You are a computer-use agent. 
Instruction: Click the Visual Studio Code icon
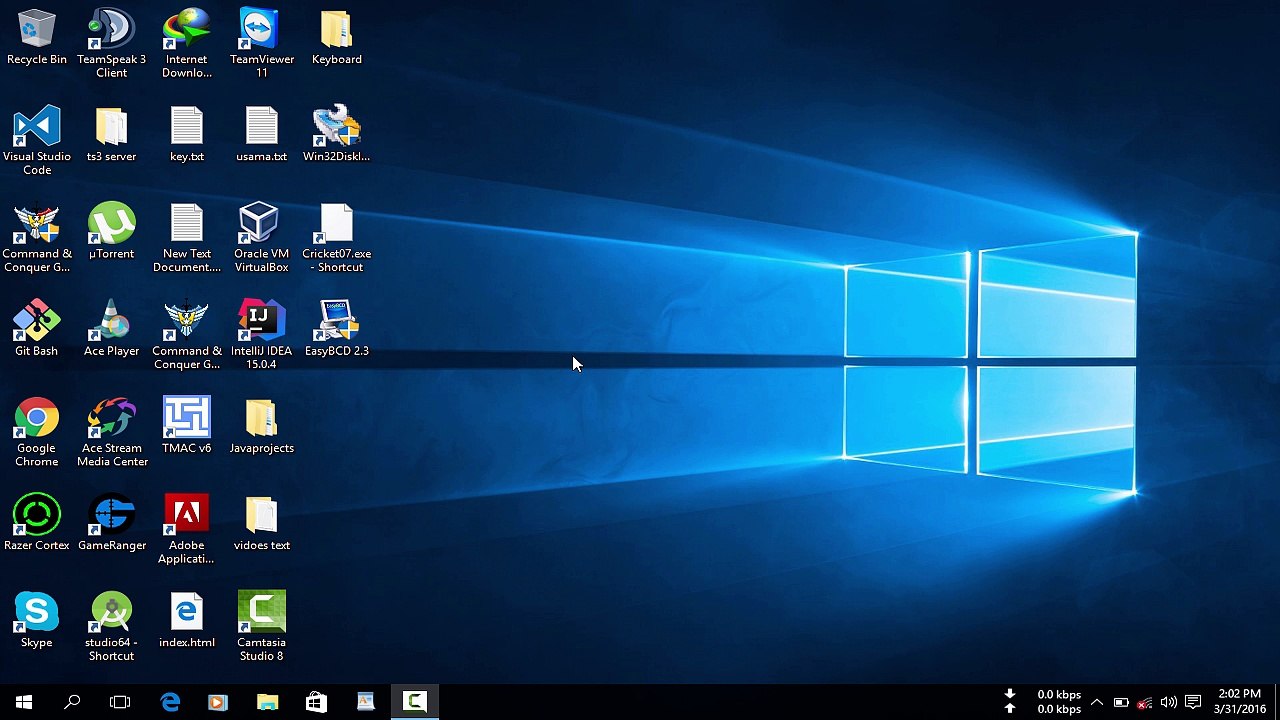point(37,128)
